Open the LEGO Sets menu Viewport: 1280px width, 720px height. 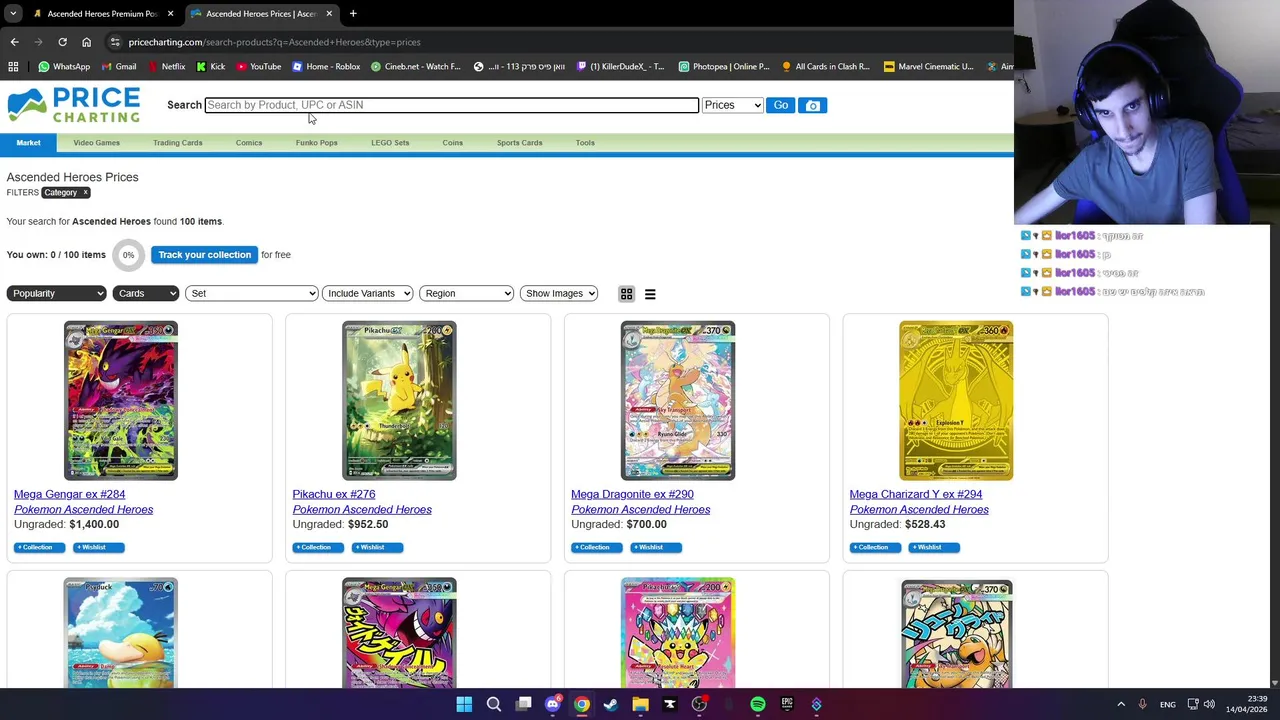(x=390, y=143)
